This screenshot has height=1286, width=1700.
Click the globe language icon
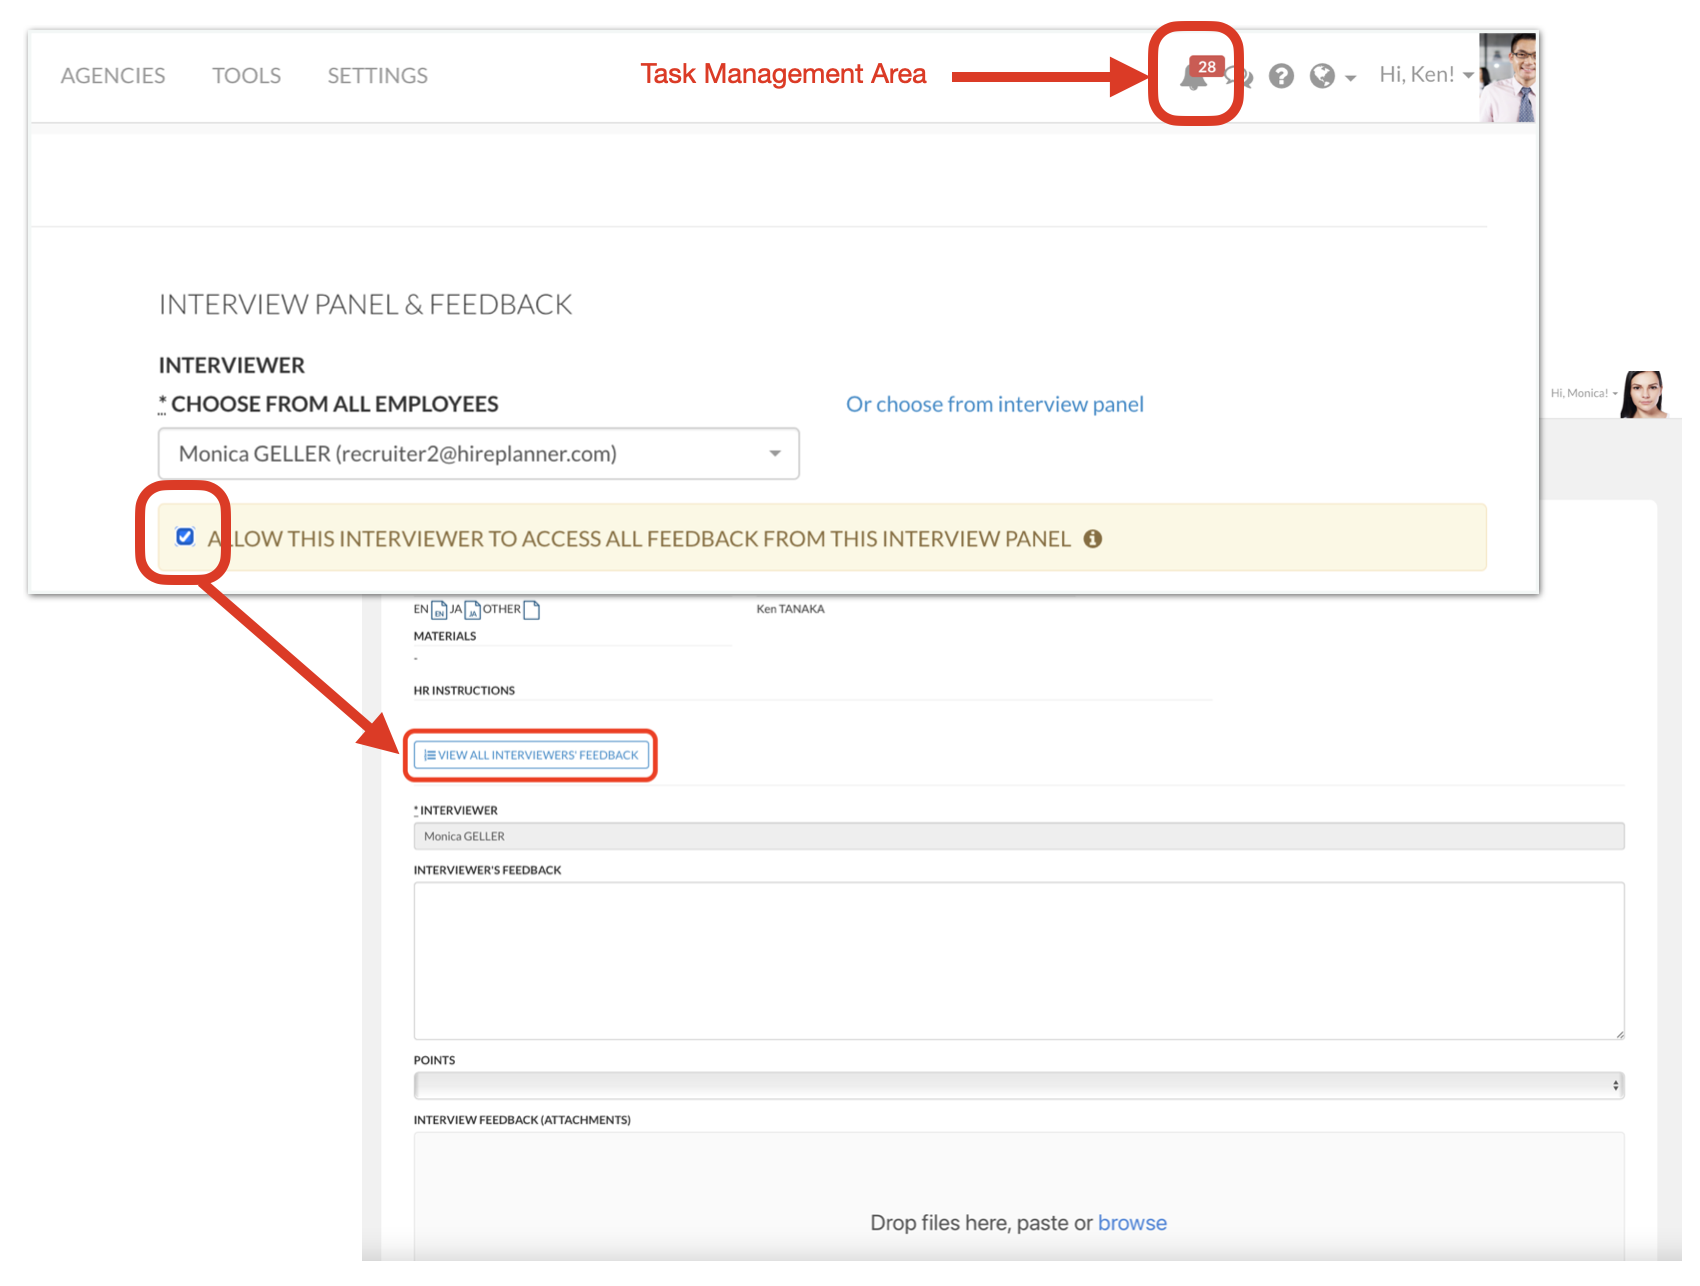coord(1323,76)
